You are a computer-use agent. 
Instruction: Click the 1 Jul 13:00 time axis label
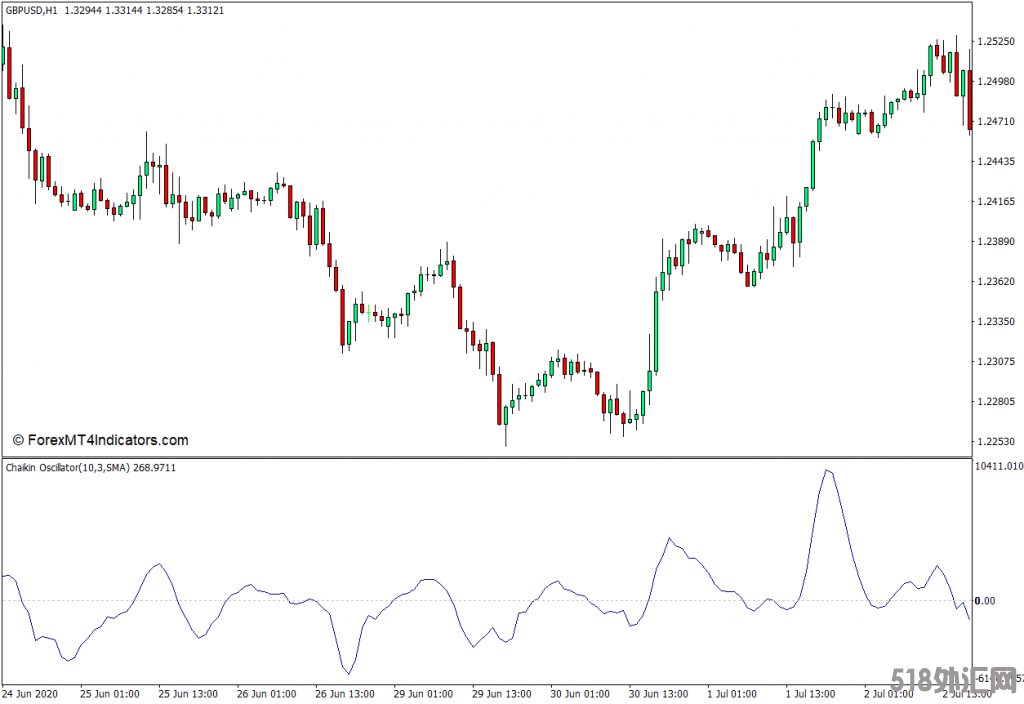pos(810,694)
